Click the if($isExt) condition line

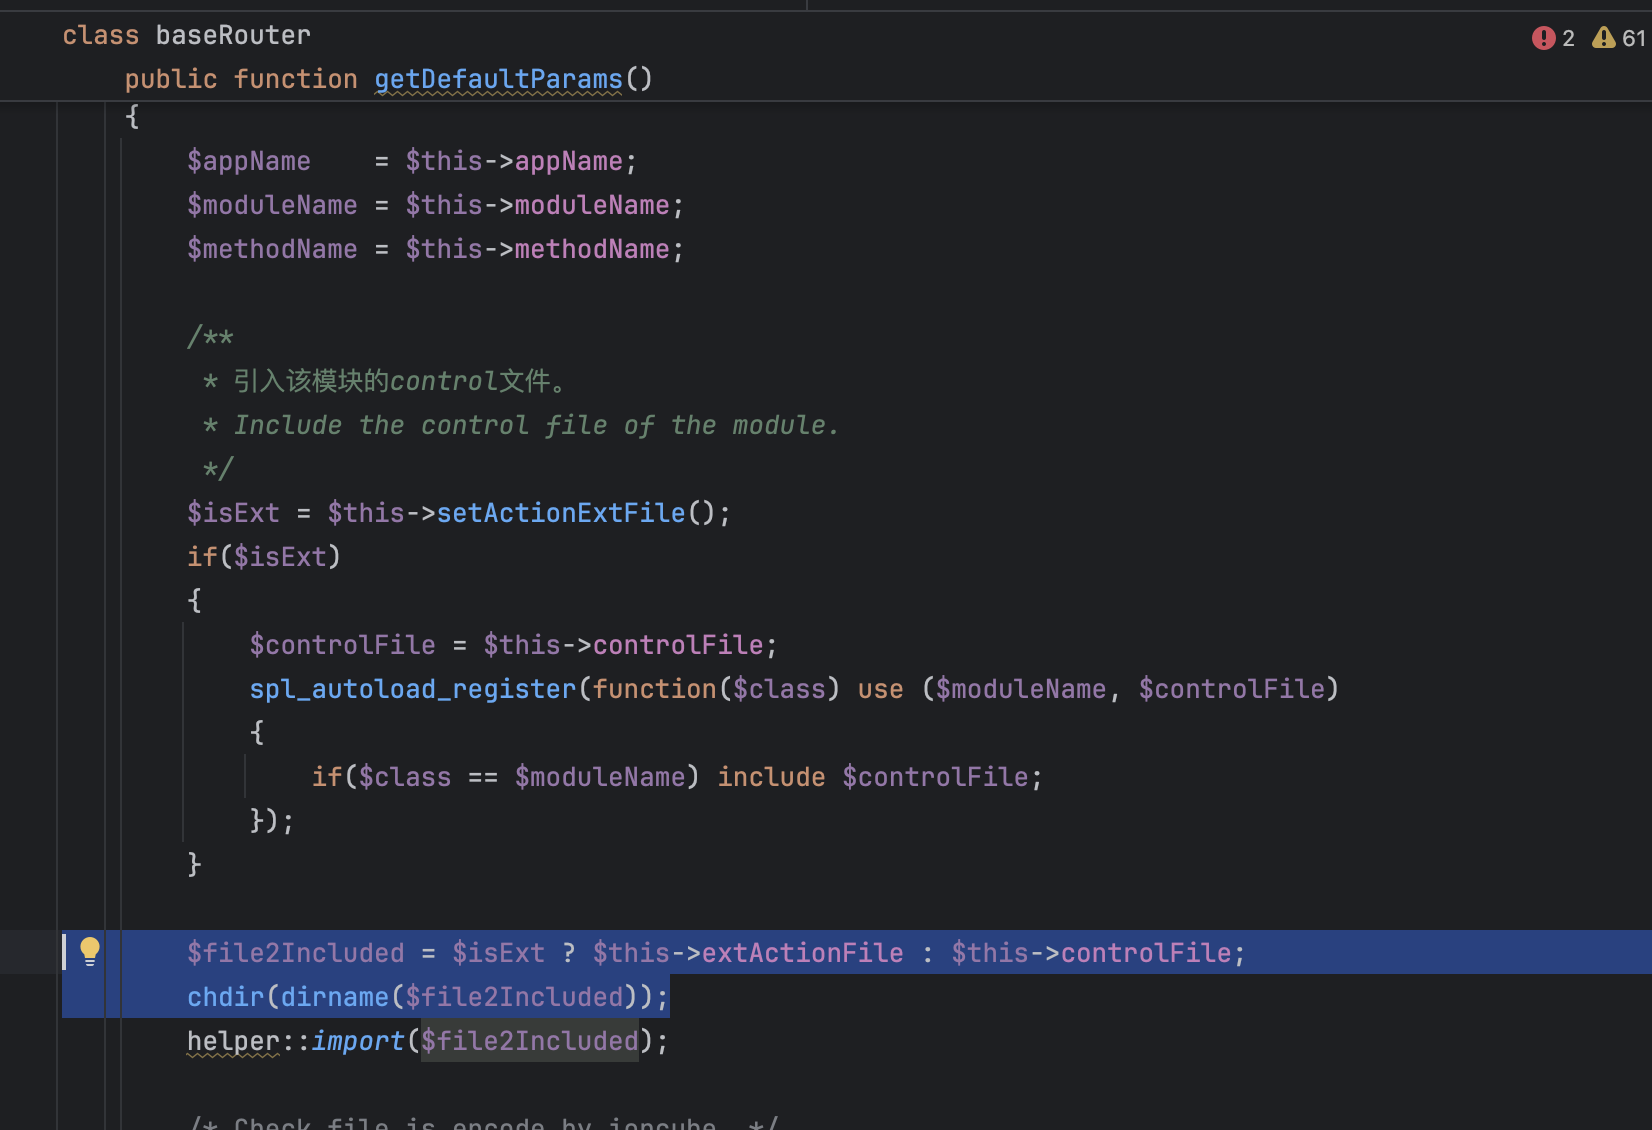264,557
